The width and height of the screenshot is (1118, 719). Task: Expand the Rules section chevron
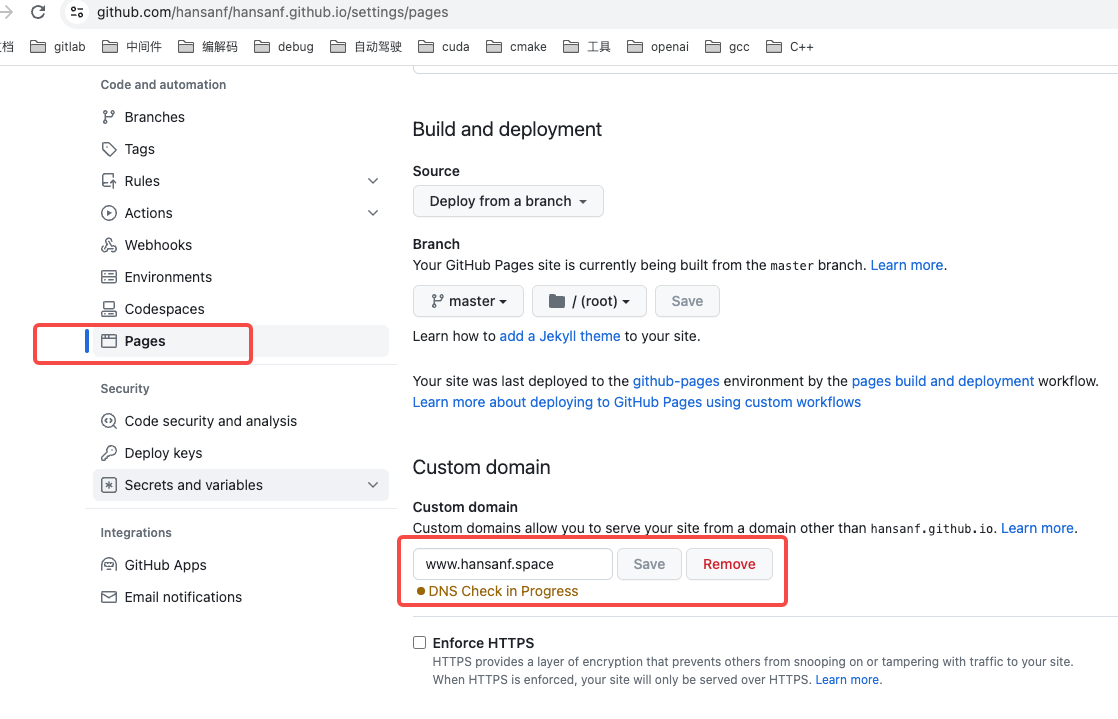click(373, 181)
